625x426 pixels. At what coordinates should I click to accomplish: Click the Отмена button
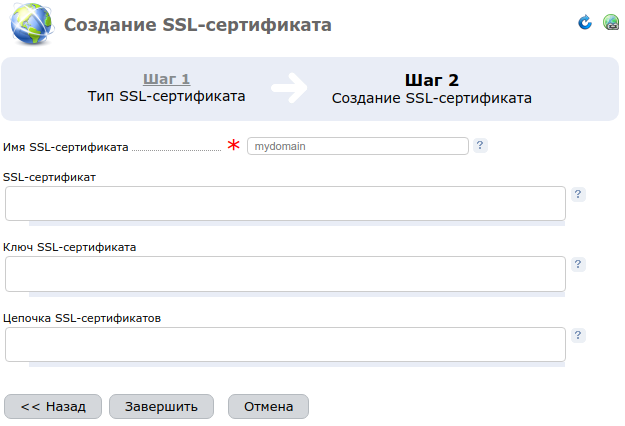(268, 406)
